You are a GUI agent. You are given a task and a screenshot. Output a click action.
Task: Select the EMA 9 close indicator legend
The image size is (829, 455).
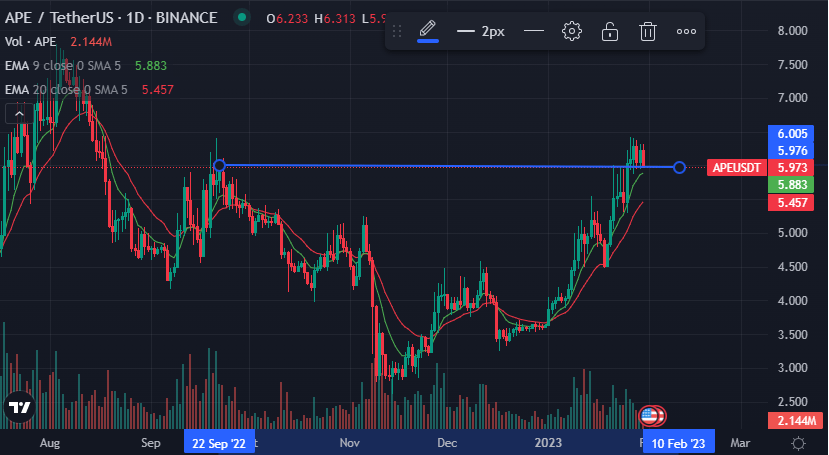63,66
